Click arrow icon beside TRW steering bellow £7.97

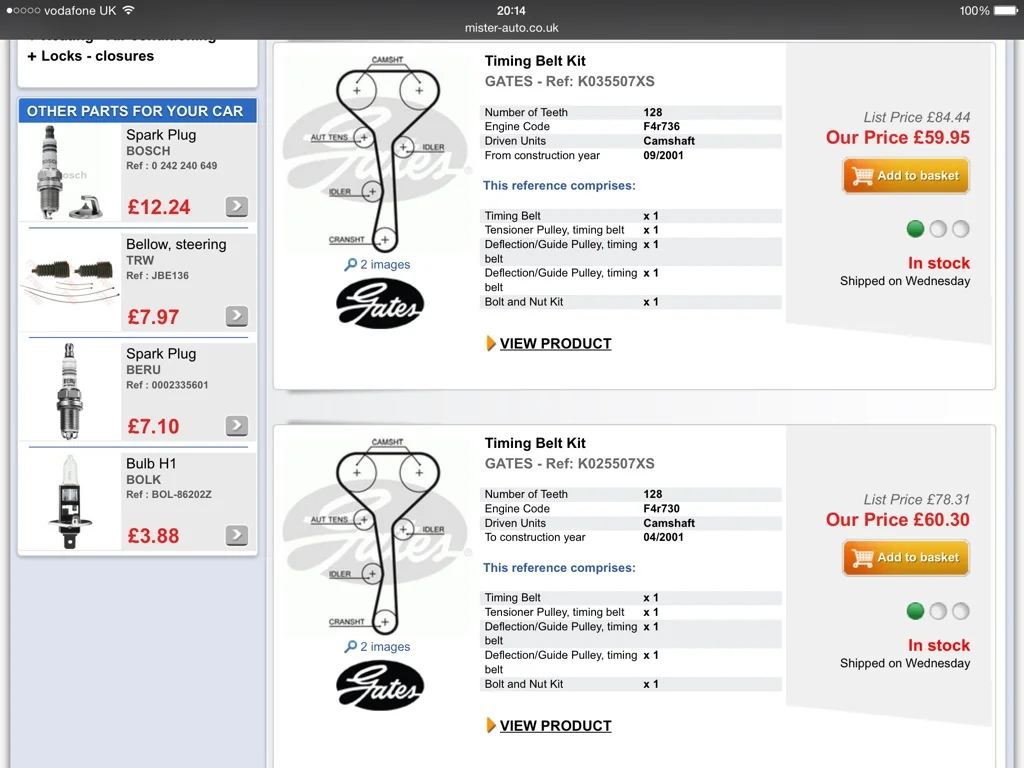(x=236, y=316)
